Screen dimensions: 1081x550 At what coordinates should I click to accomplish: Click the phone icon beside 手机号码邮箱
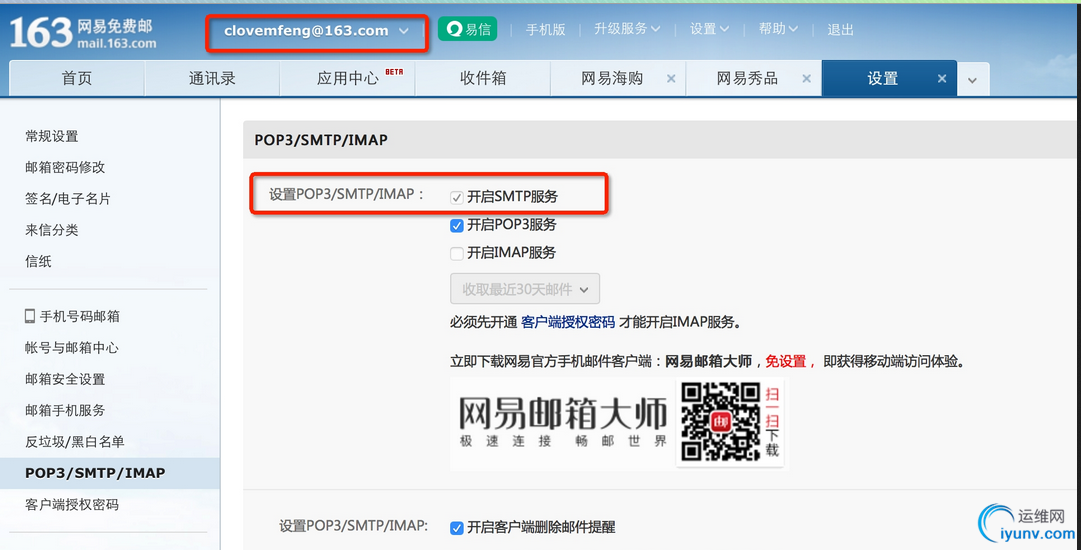click(30, 316)
